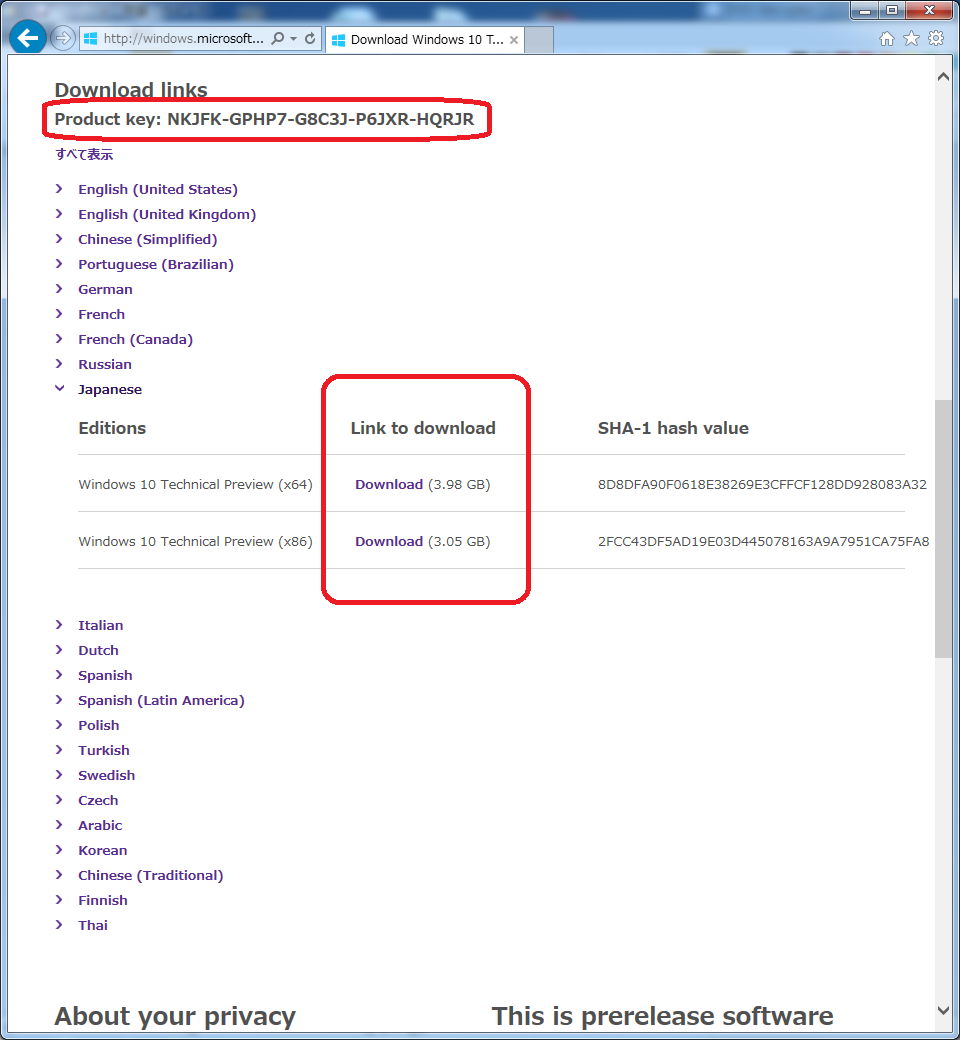Open the Korean language link

click(x=102, y=850)
